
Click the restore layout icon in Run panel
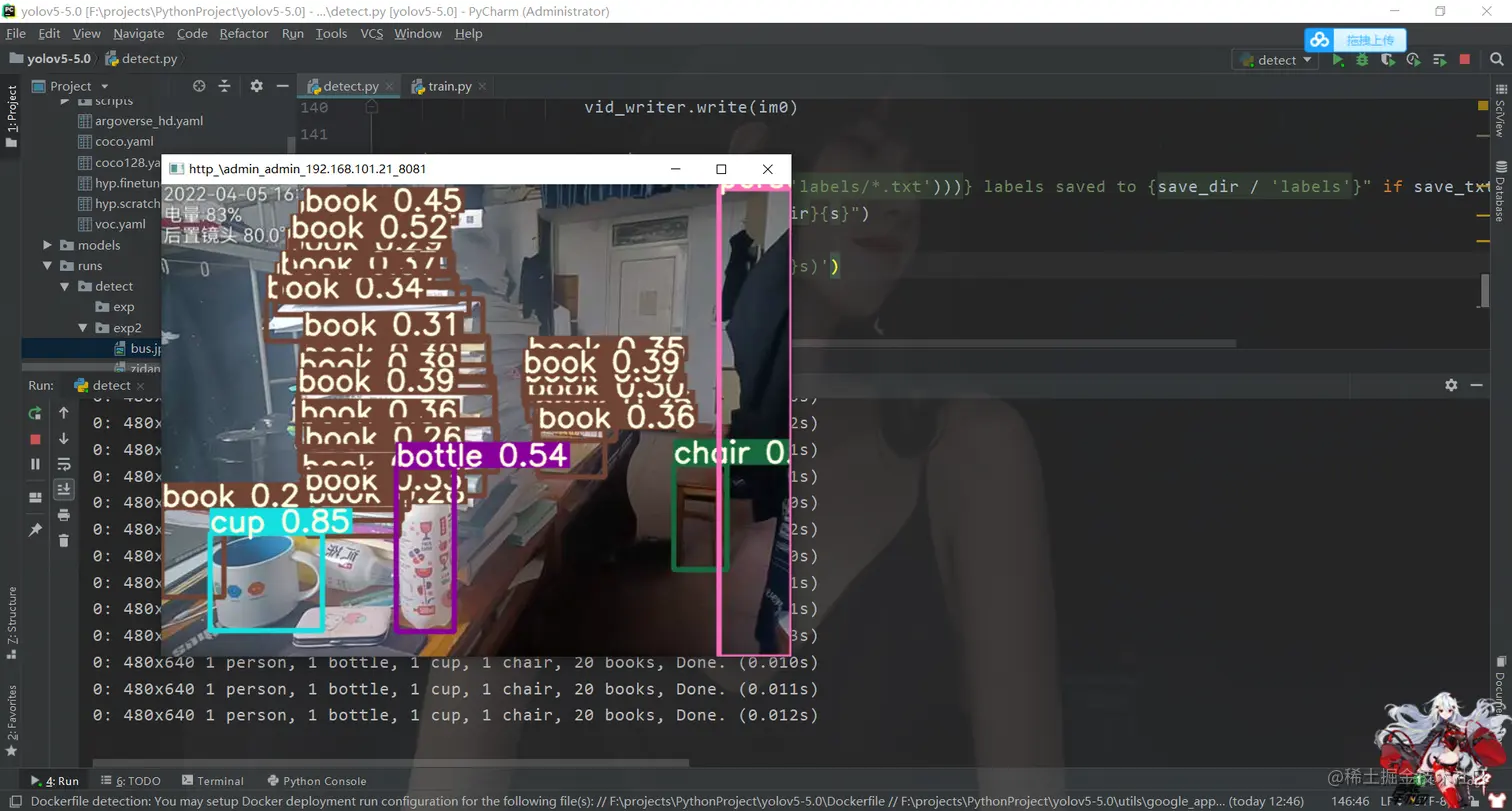[x=35, y=497]
